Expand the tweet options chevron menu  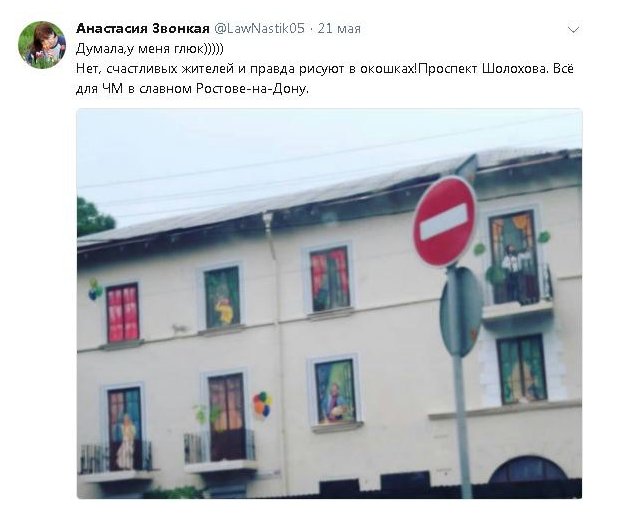pos(573,30)
